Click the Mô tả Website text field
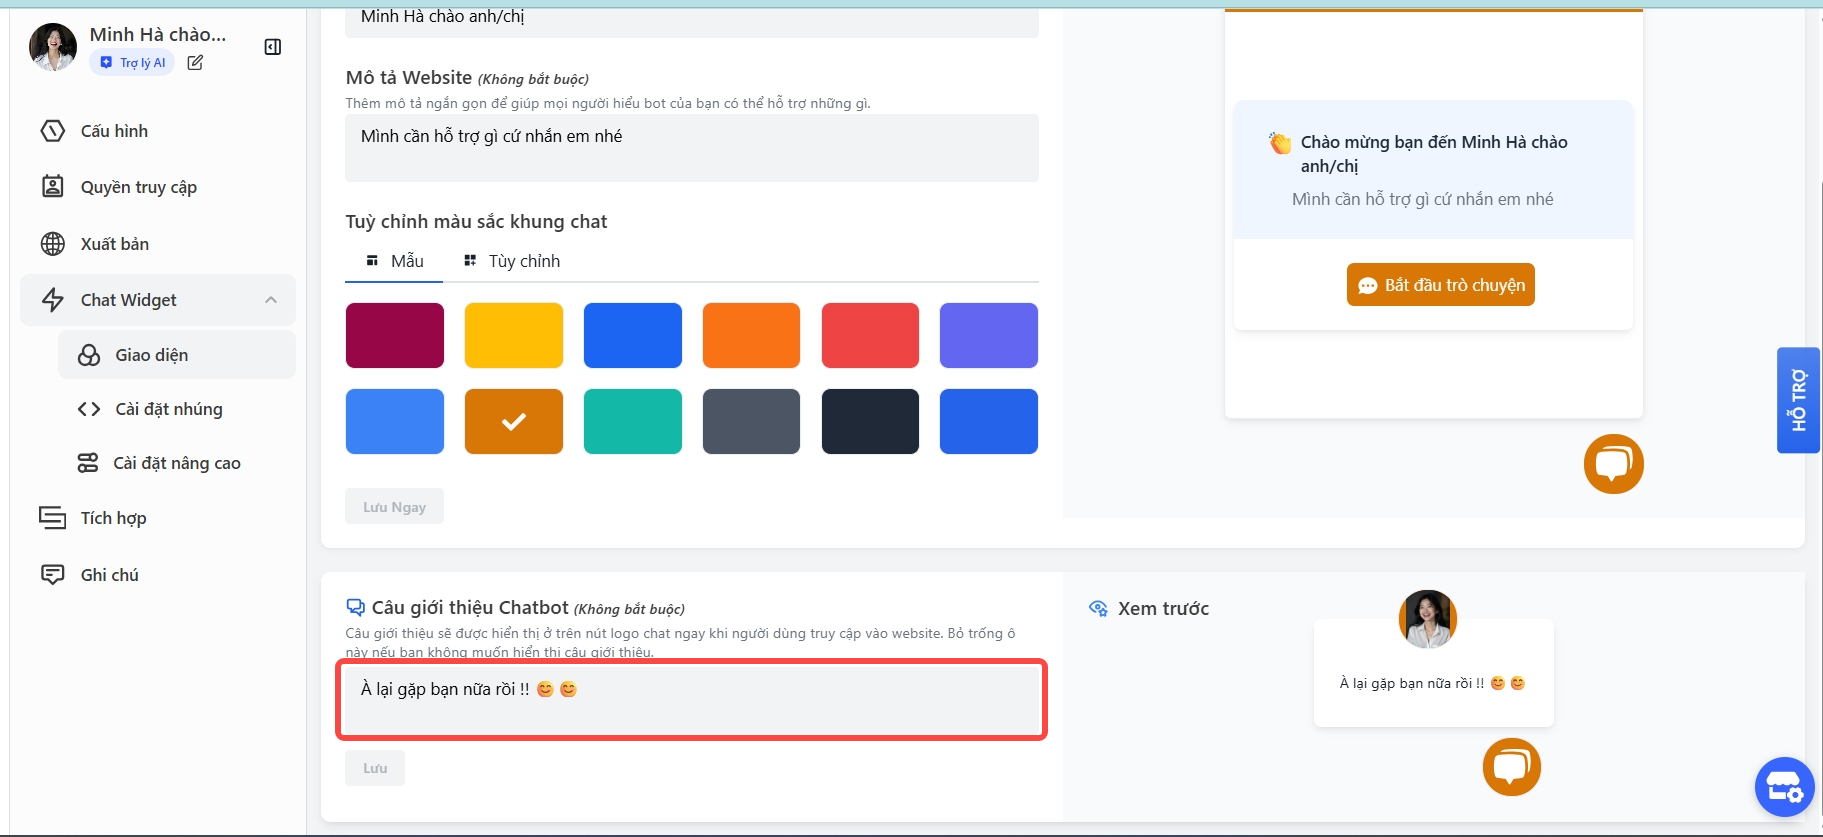 (x=691, y=148)
